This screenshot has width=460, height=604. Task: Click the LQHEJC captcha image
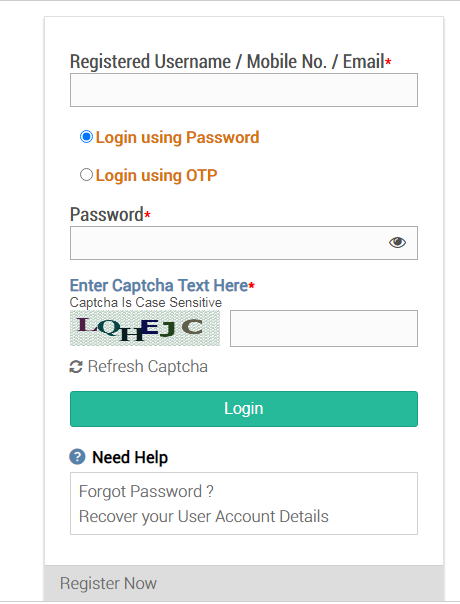(x=145, y=328)
